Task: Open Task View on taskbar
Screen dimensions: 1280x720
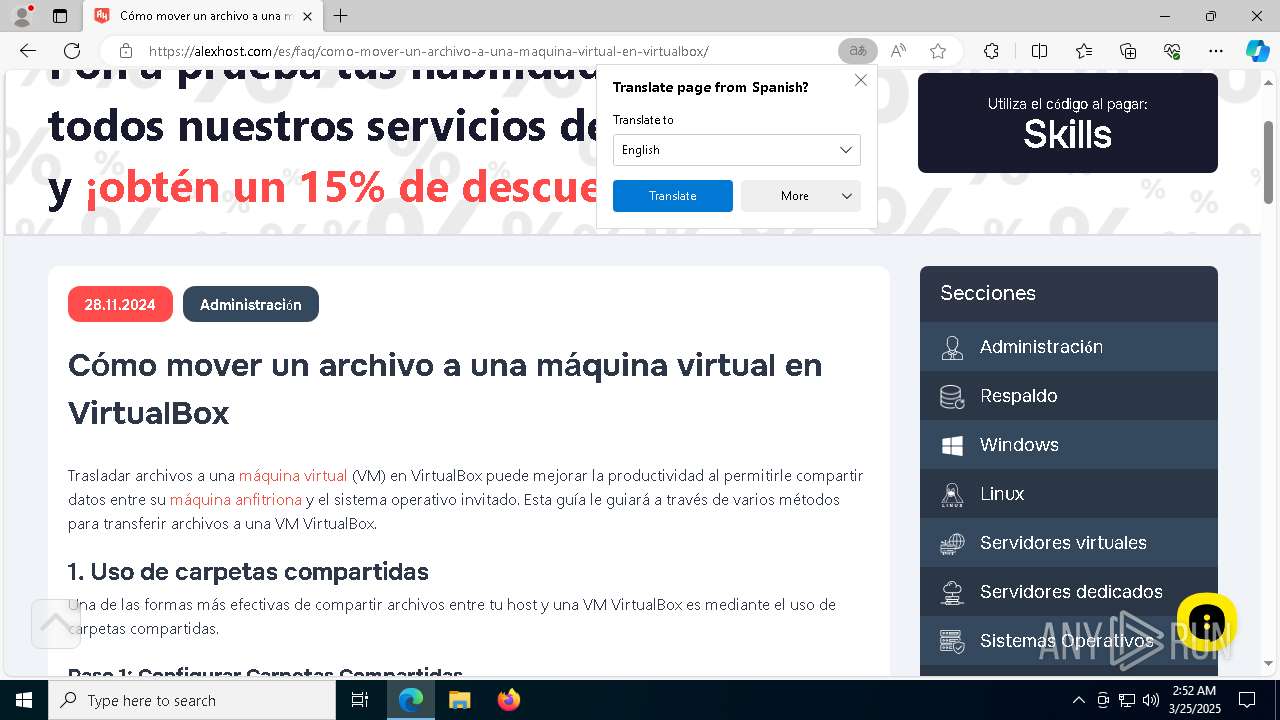Action: 360,700
